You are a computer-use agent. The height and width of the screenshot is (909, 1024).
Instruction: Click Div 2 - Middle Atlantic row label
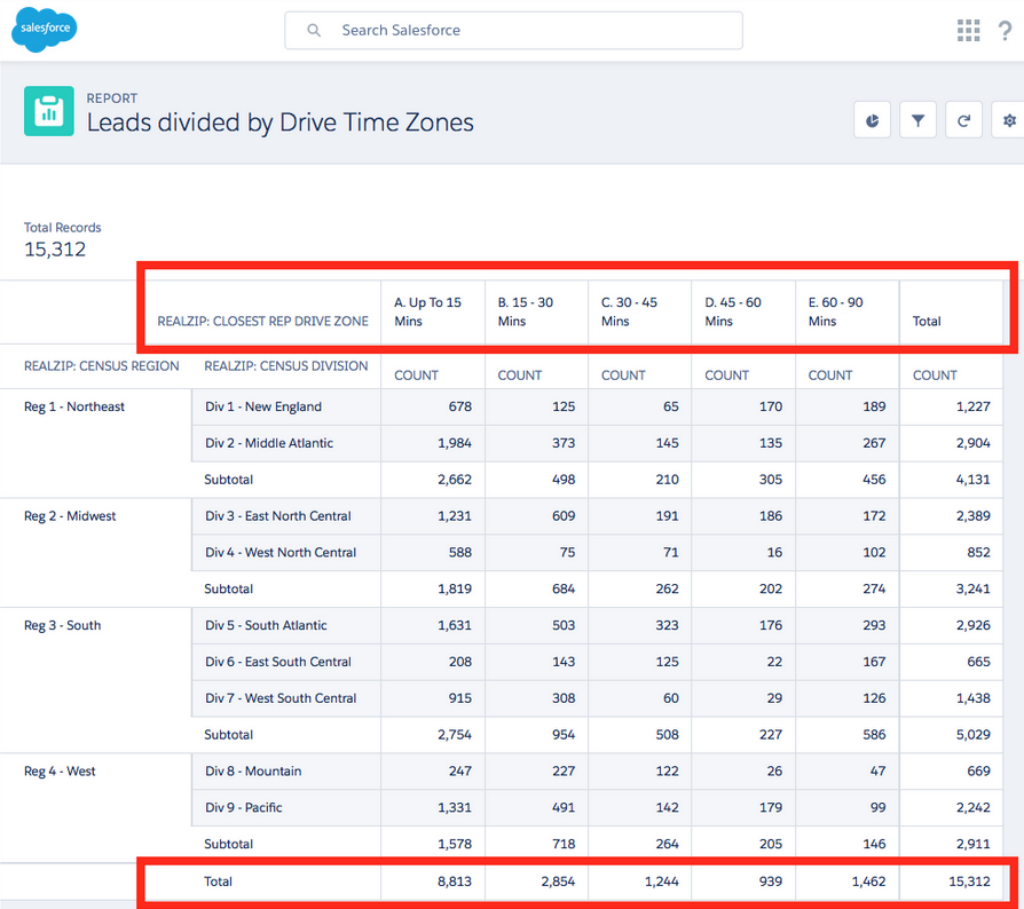pyautogui.click(x=269, y=443)
